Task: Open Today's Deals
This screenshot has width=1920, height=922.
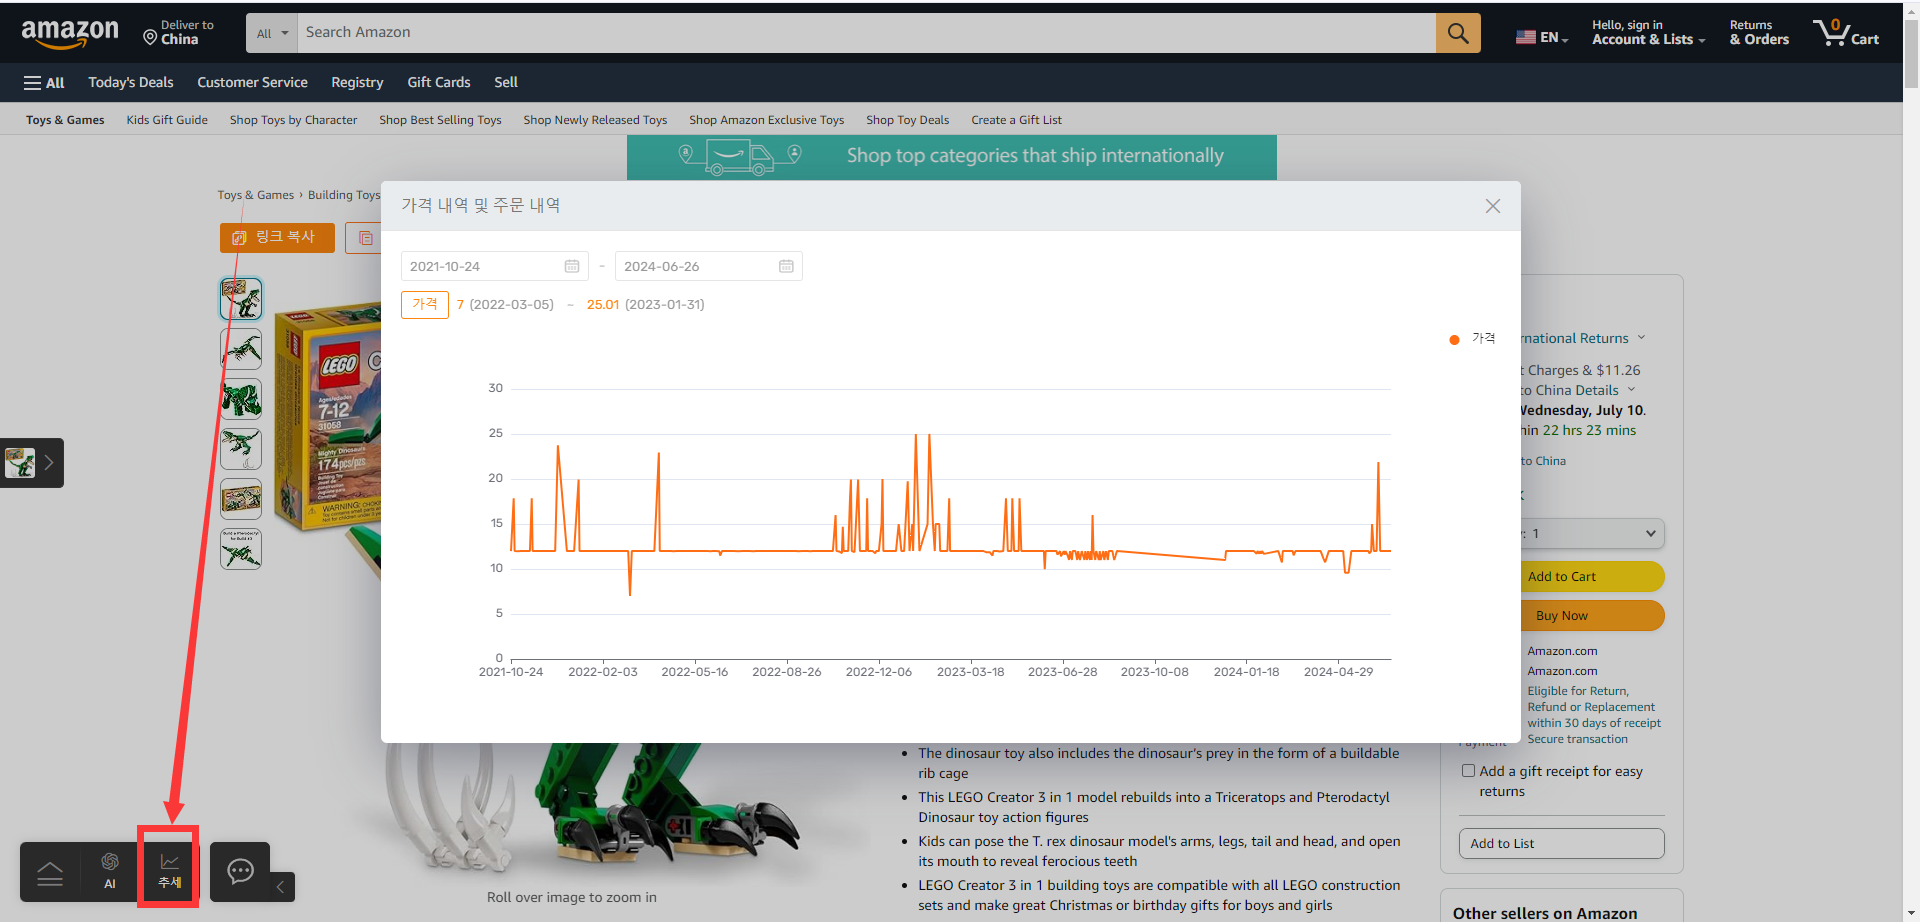Action: [x=130, y=83]
